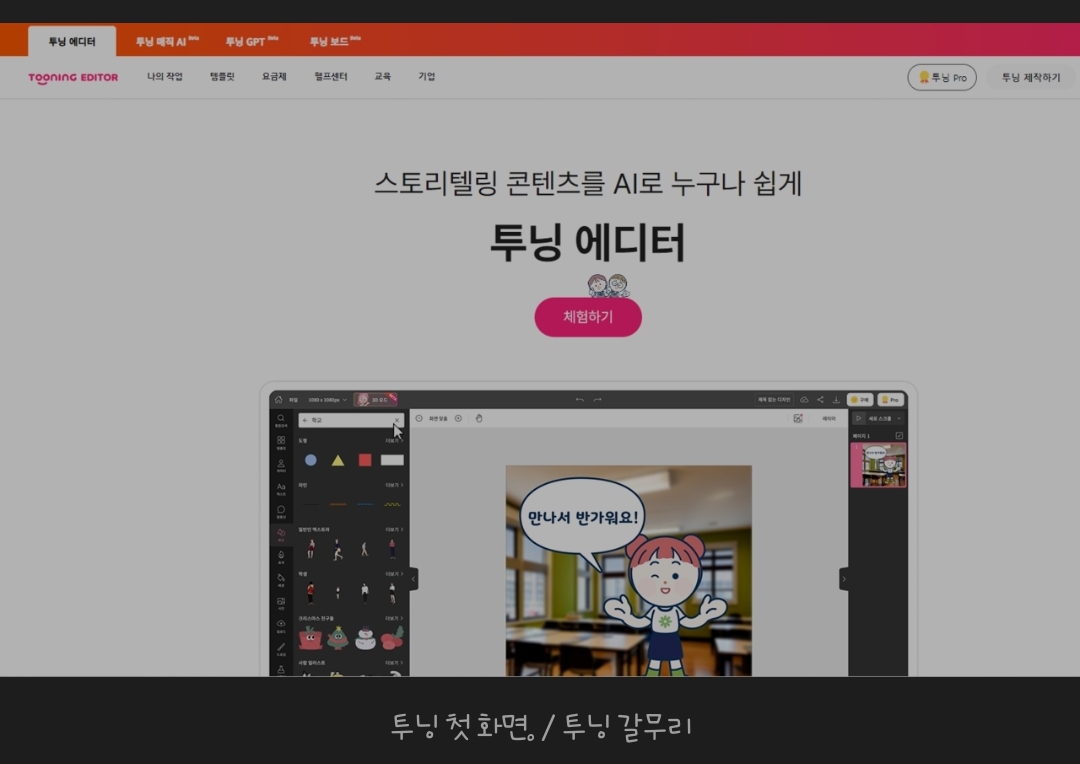
Task: Open the photo icon in sidebar
Action: point(281,603)
